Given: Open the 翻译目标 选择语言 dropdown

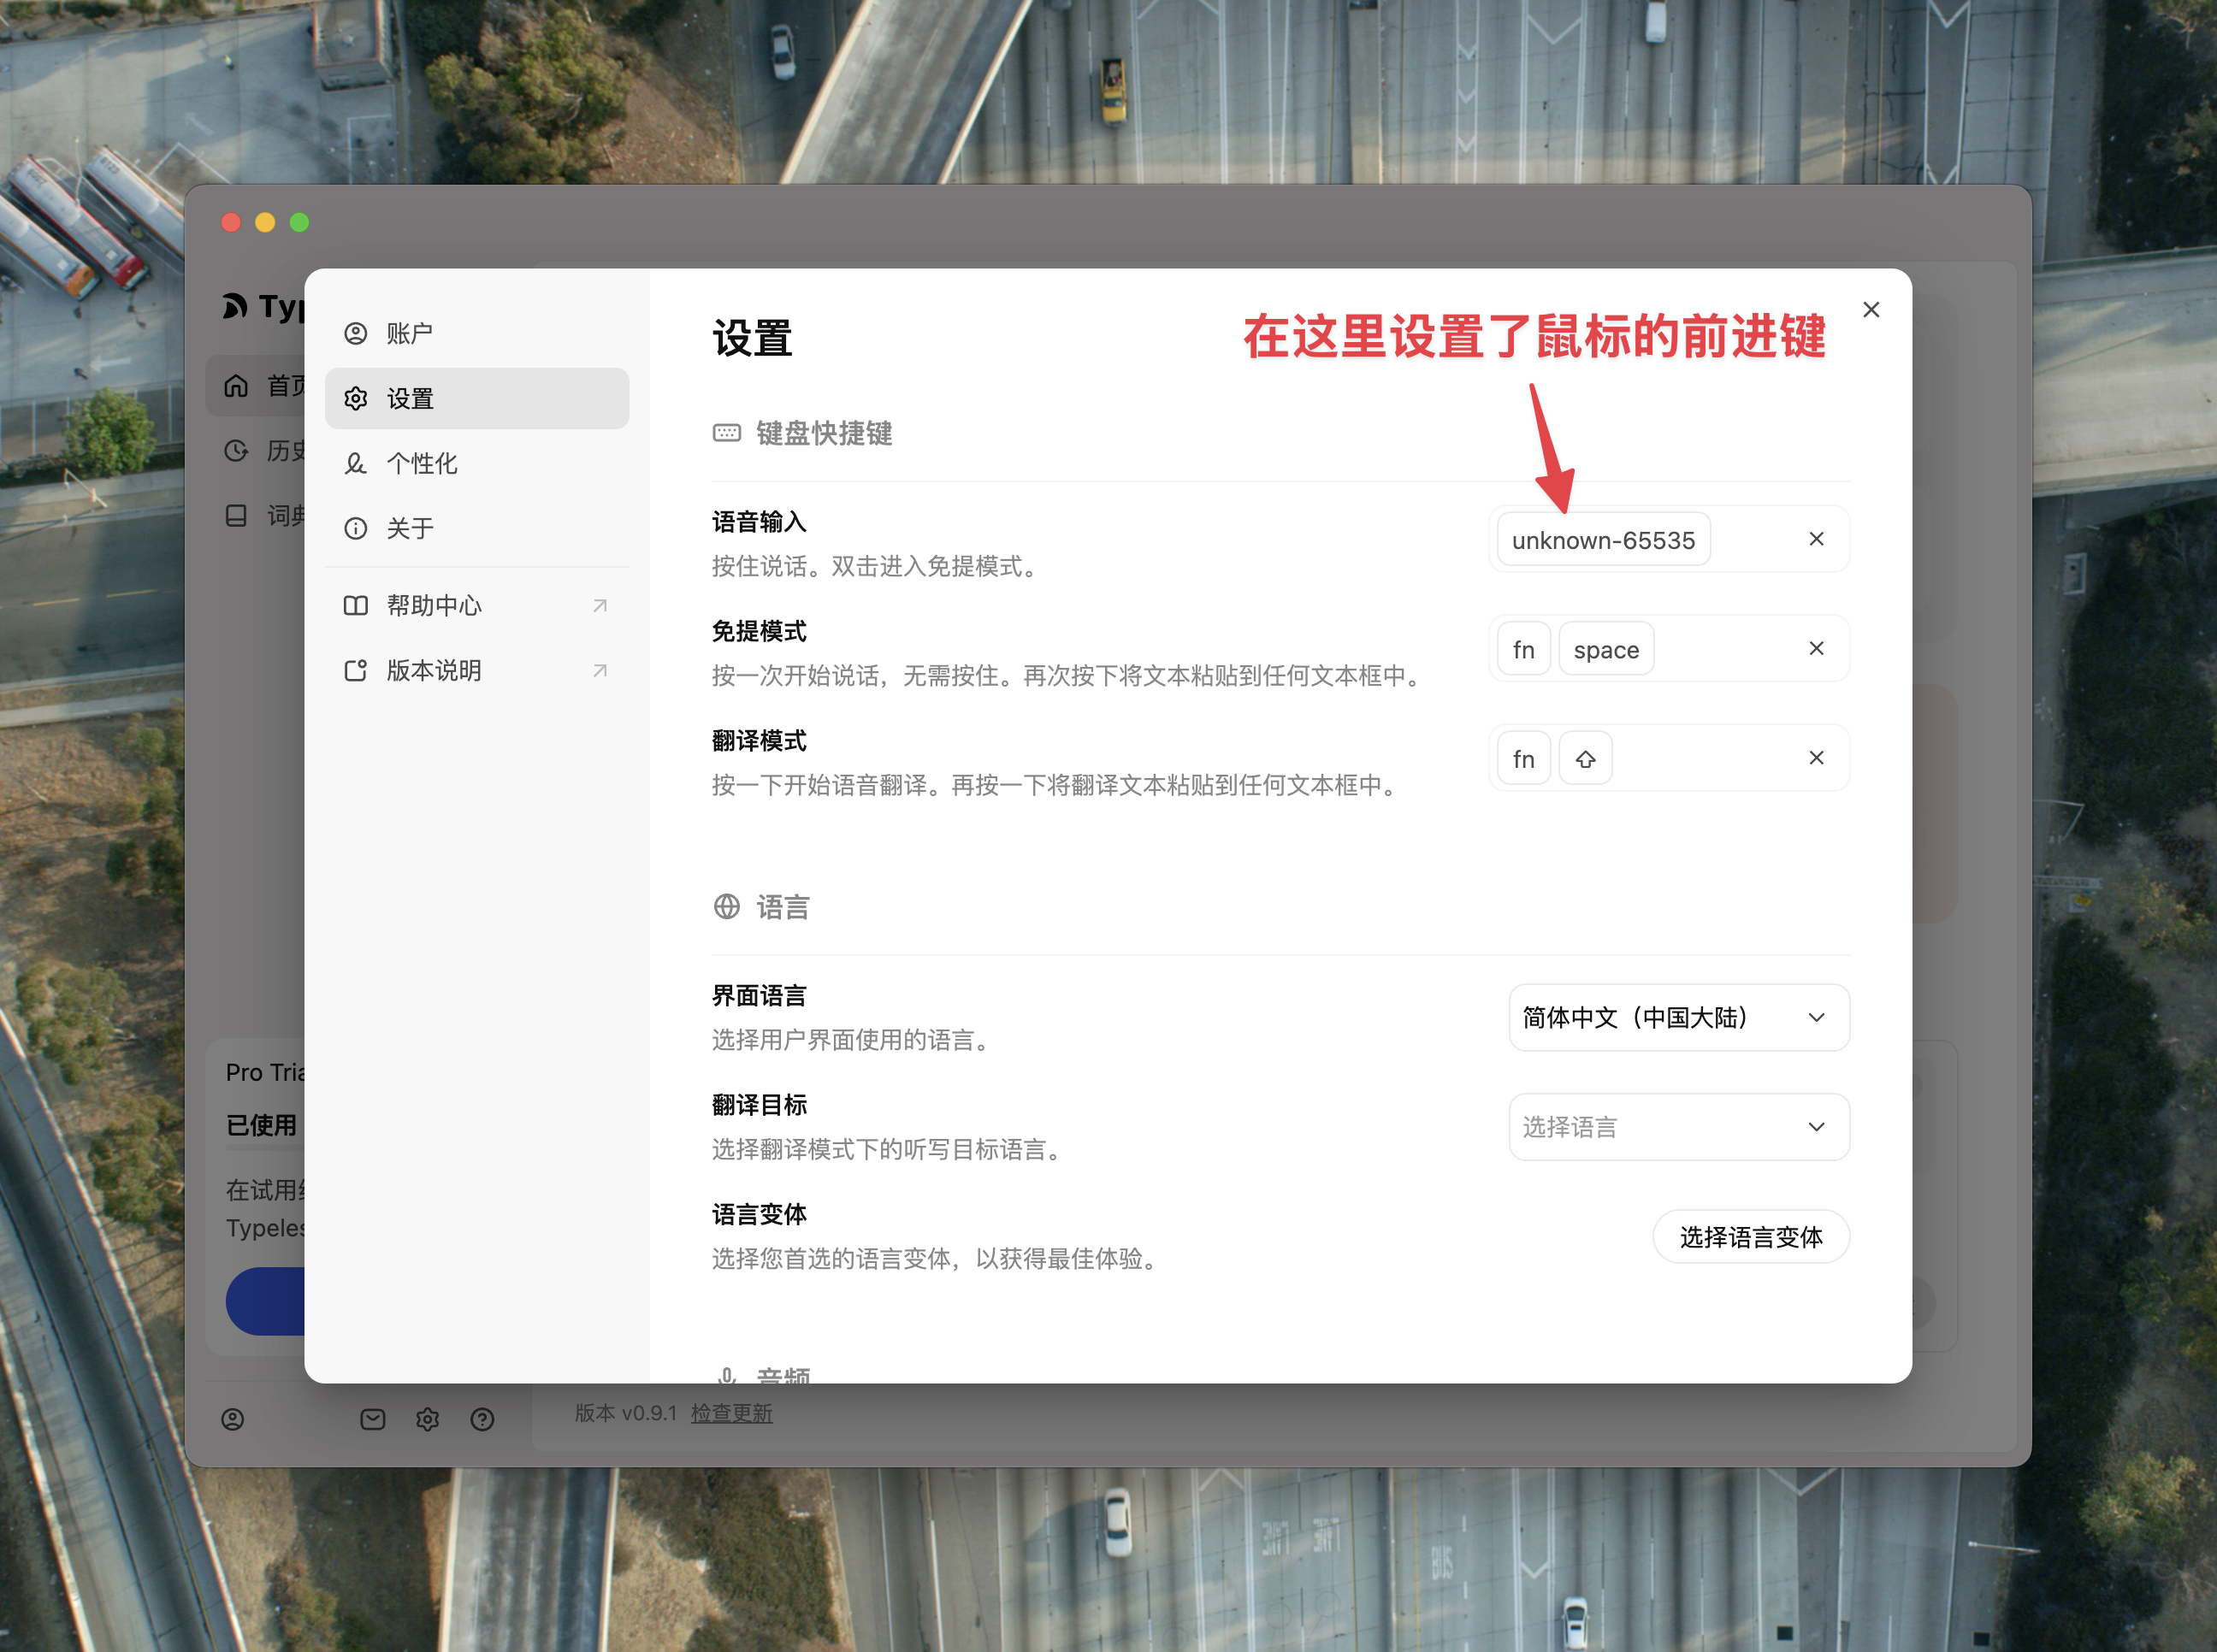Looking at the screenshot, I should pos(1678,1127).
